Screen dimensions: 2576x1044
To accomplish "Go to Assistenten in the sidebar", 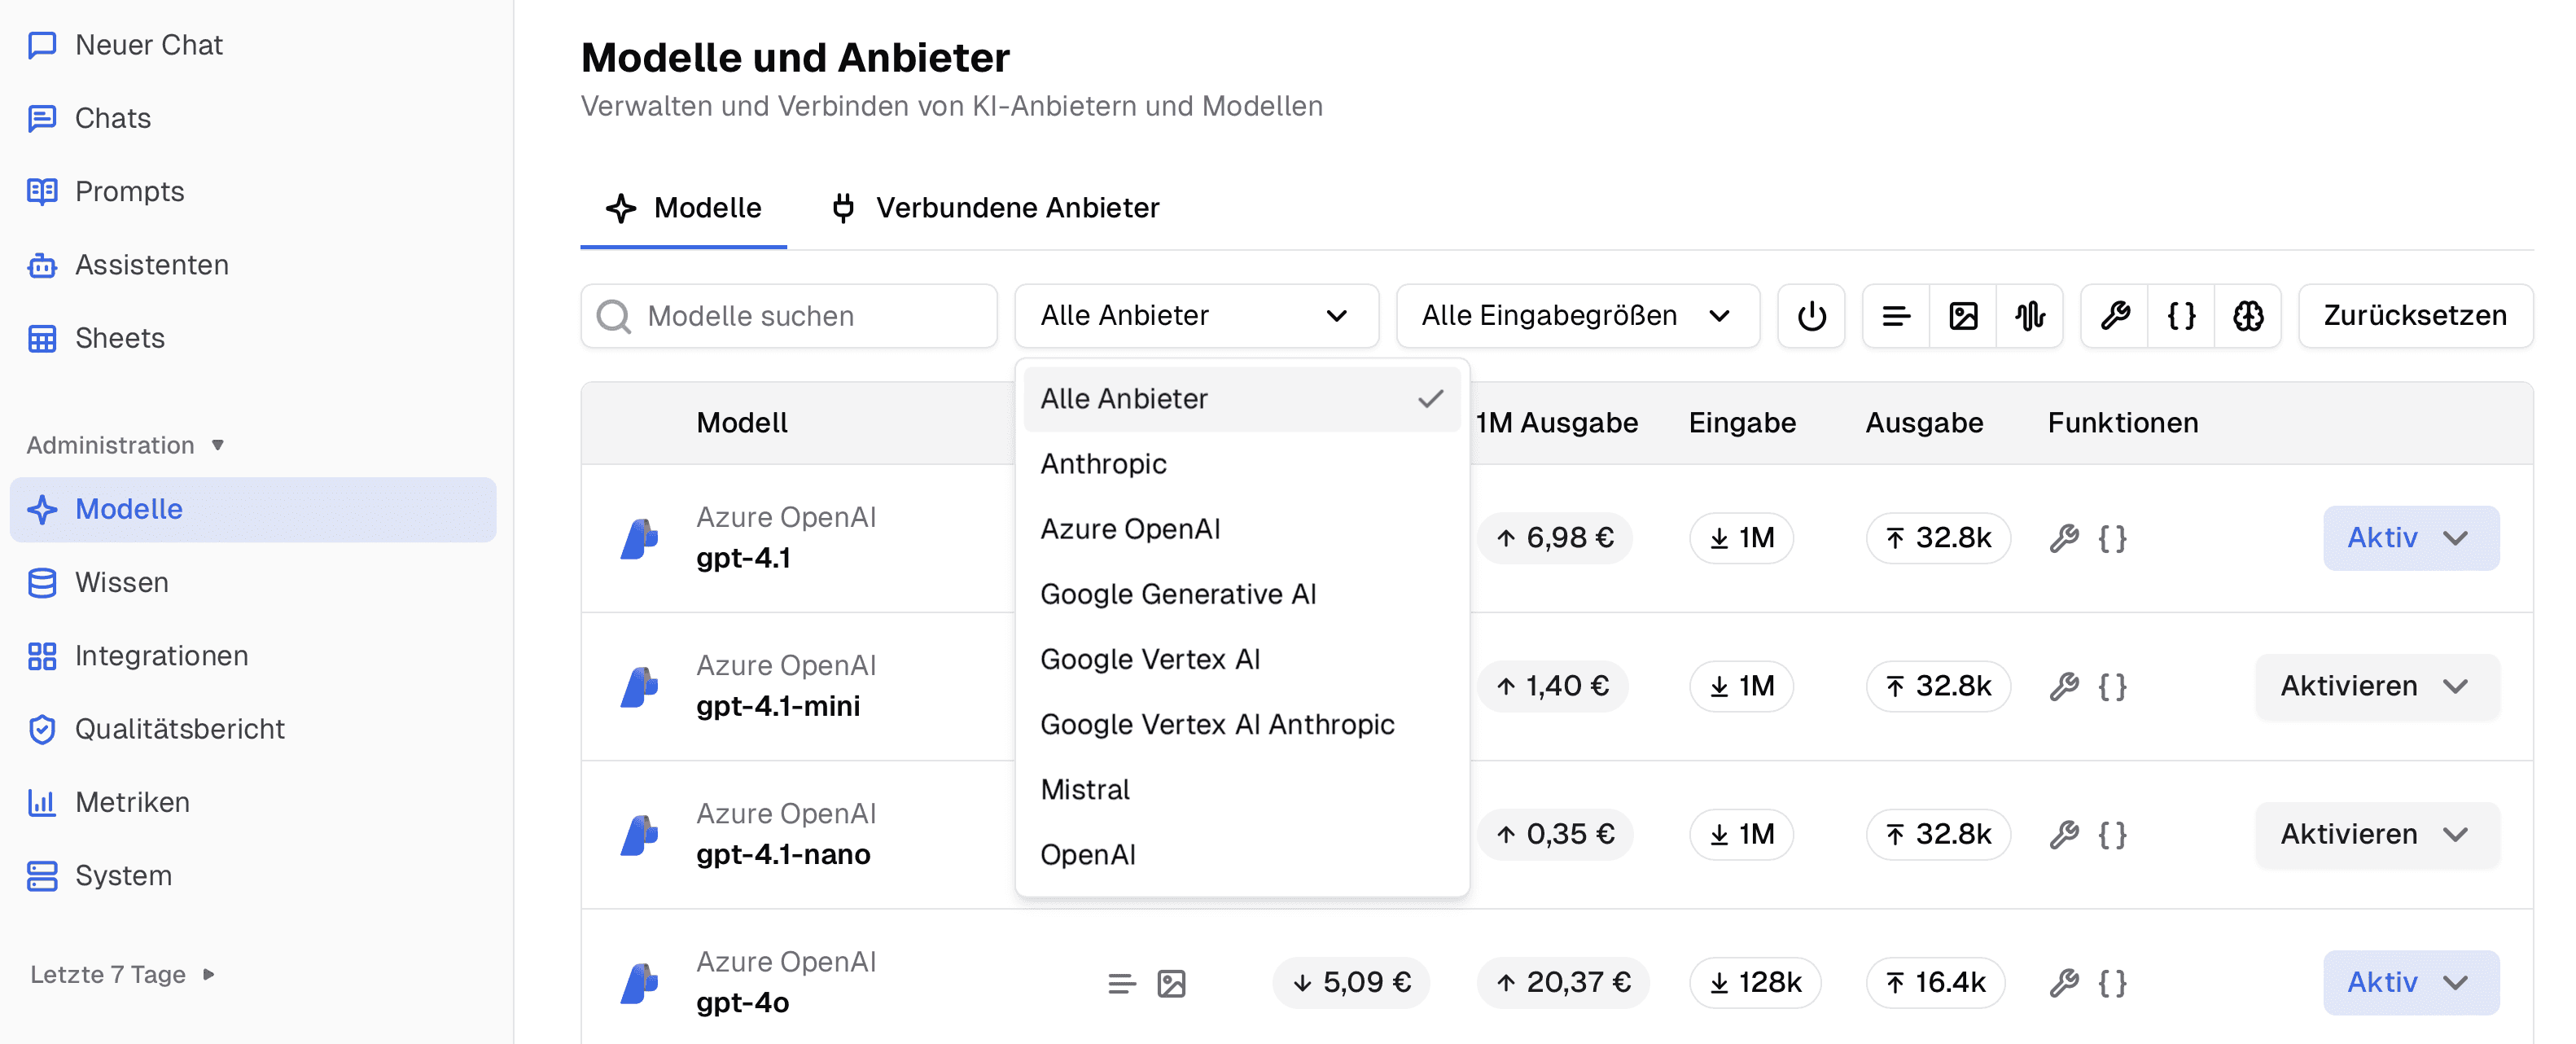I will pos(151,265).
